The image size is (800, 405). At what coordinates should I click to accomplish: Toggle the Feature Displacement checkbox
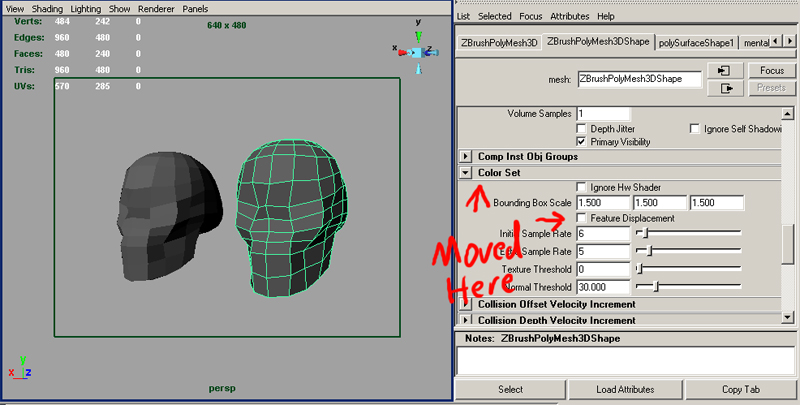tap(582, 218)
